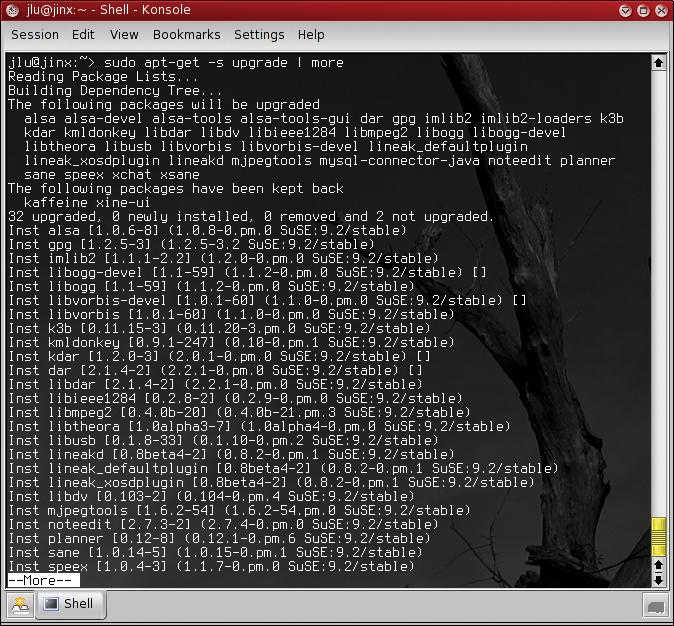This screenshot has height=626, width=674.
Task: Click the 'Inst planner' line
Action: [x=219, y=538]
